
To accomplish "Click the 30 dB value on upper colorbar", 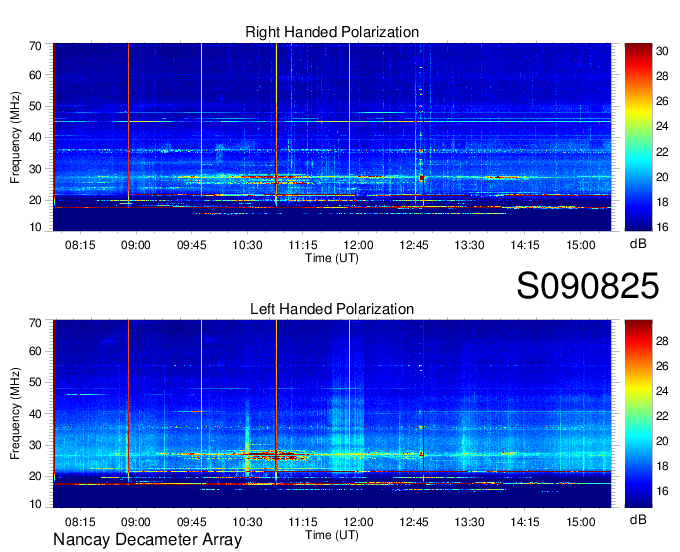I will coord(662,51).
